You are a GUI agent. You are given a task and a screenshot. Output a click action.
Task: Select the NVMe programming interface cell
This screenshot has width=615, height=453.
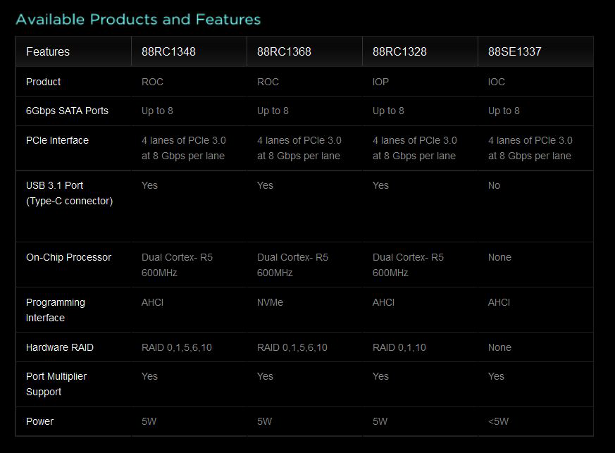point(271,303)
